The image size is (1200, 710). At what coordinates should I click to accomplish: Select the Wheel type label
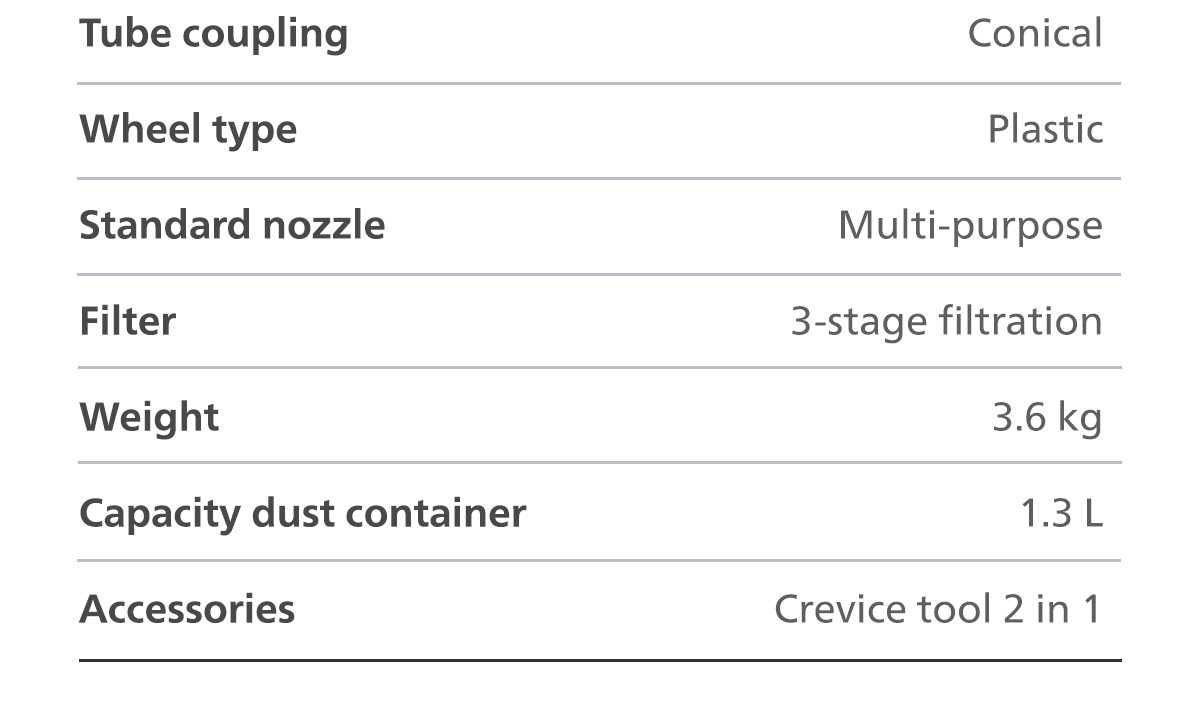(188, 130)
